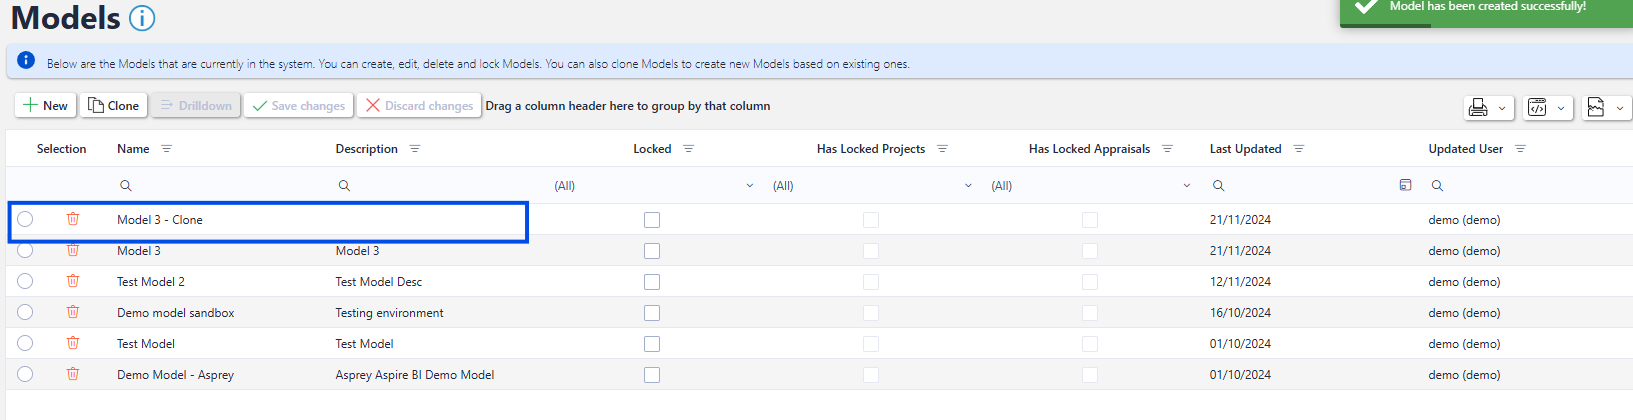Select the radio button for Demo Model - Asprey
Image resolution: width=1633 pixels, height=420 pixels.
[25, 374]
